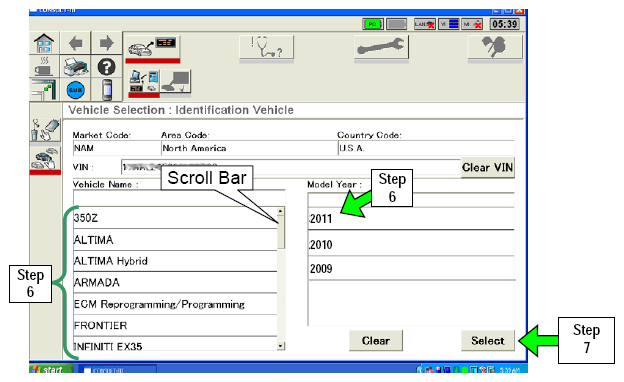Open the Print screen printer icon
The height and width of the screenshot is (382, 624).
(x=75, y=66)
